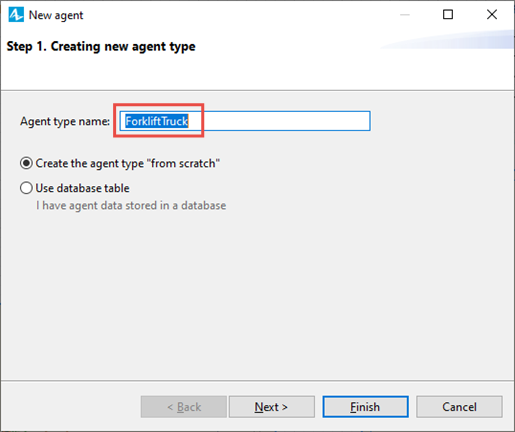The width and height of the screenshot is (515, 432).
Task: Finish creating the new agent type
Action: [365, 407]
